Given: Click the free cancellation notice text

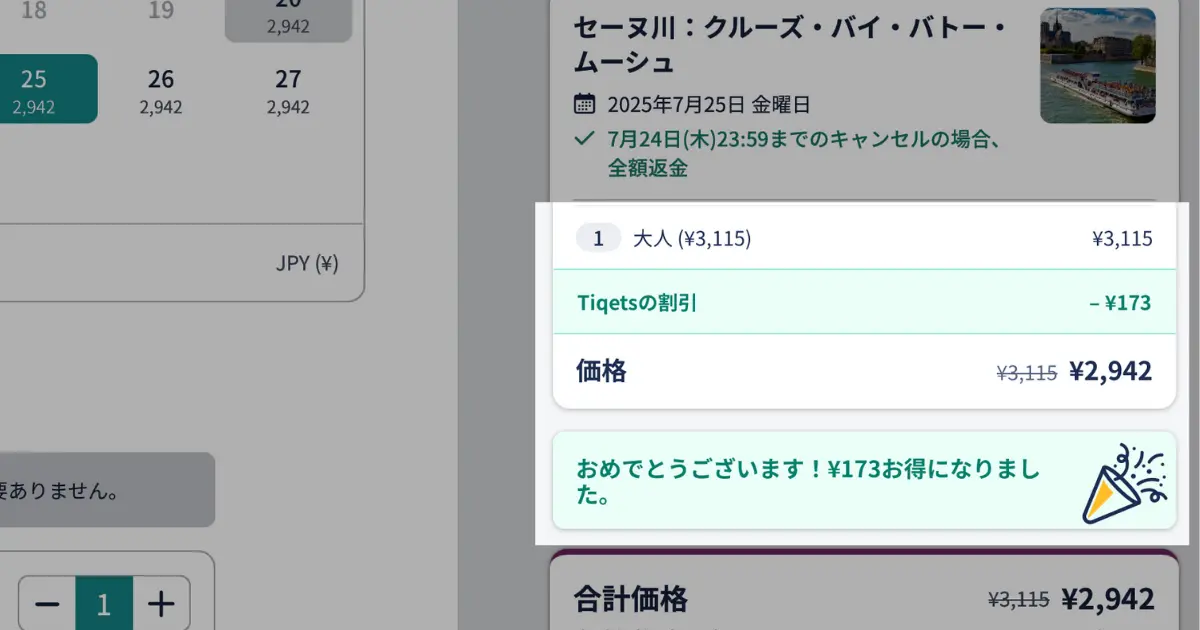Looking at the screenshot, I should point(803,153).
